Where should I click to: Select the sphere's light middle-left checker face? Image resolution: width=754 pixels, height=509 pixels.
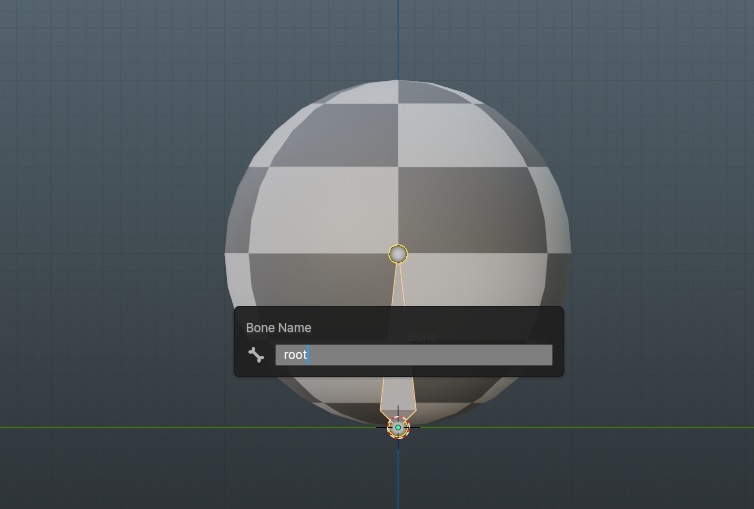320,208
